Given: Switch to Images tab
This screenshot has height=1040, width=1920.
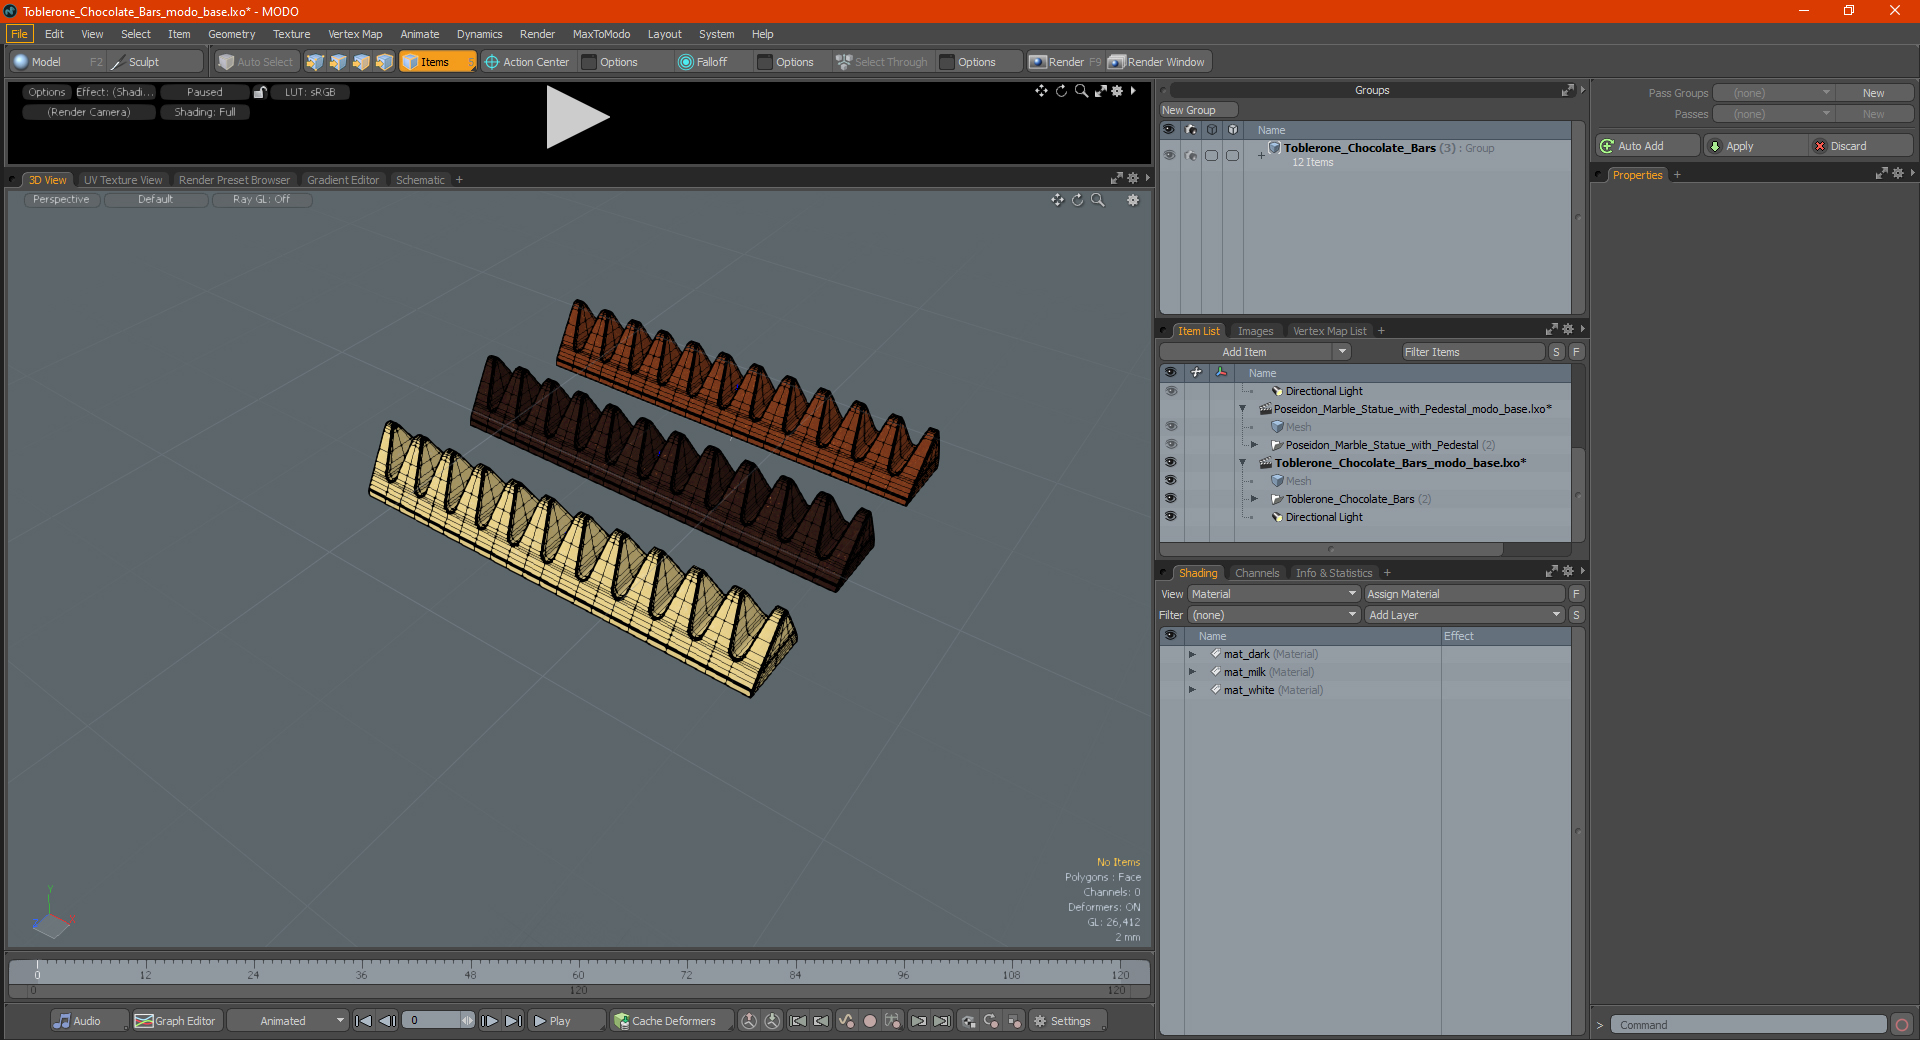Looking at the screenshot, I should 1255,331.
